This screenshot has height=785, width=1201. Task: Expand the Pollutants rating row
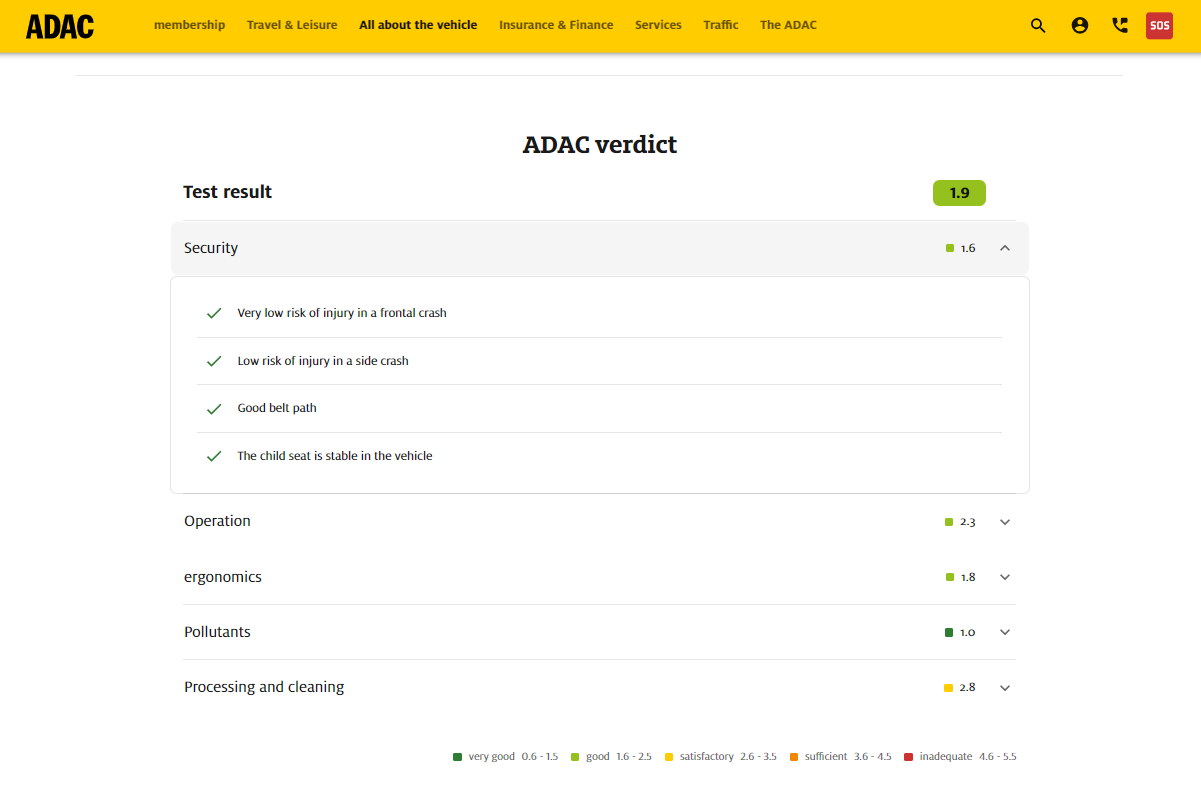tap(1005, 632)
